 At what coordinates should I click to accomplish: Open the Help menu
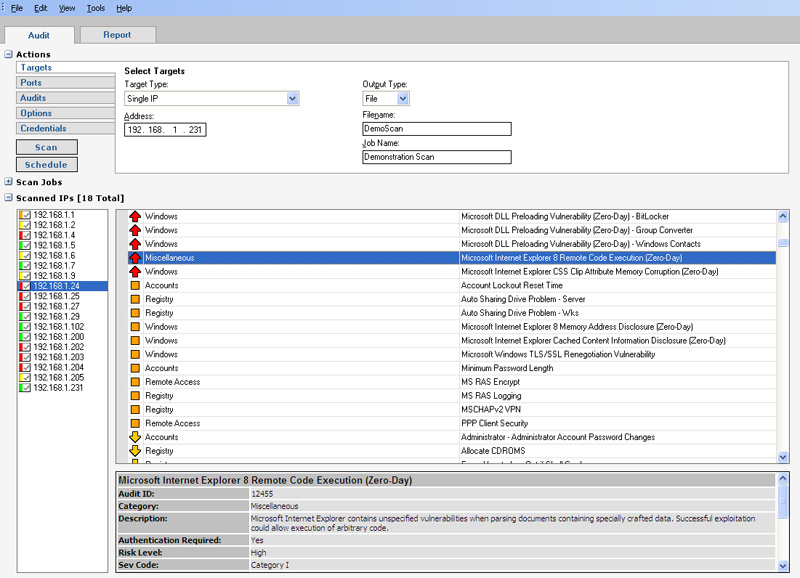point(124,8)
